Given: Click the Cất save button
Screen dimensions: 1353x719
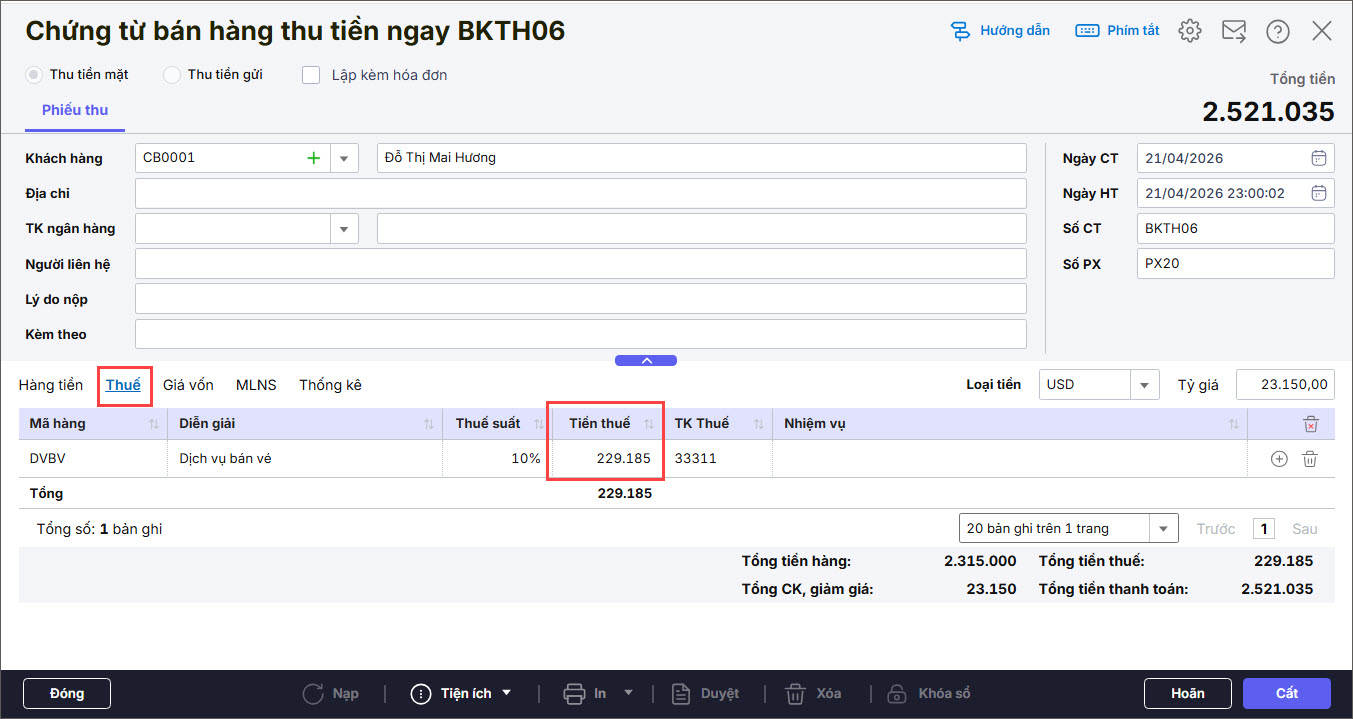Looking at the screenshot, I should coord(1286,693).
